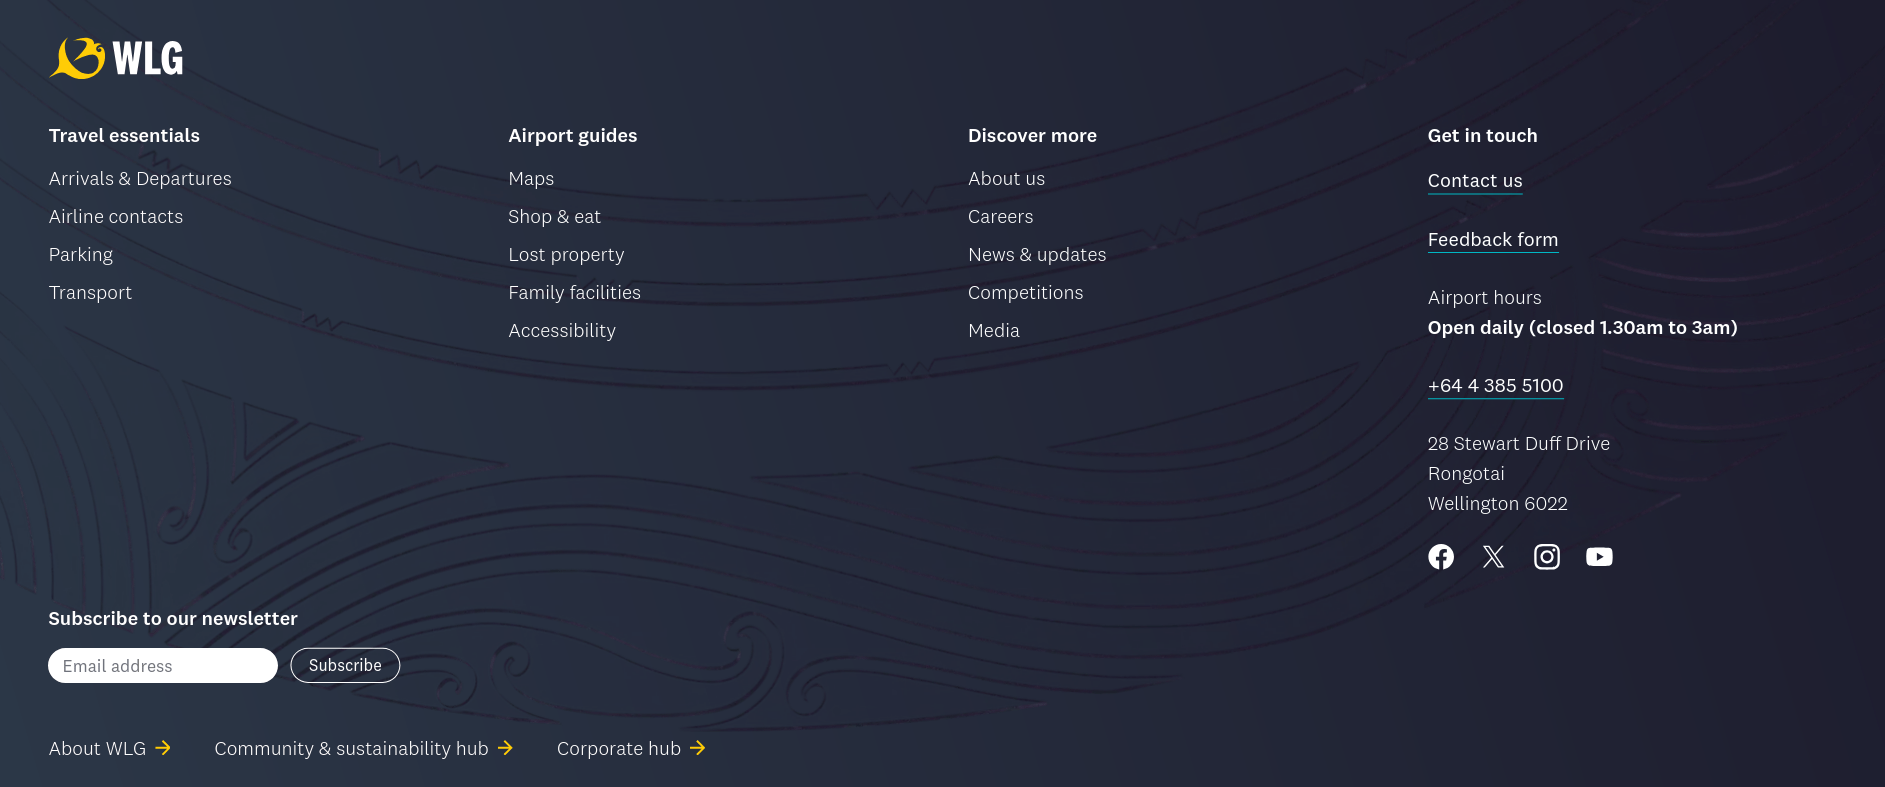Viewport: 1885px width, 787px height.
Task: Go to Airline contacts page
Action: [116, 217]
